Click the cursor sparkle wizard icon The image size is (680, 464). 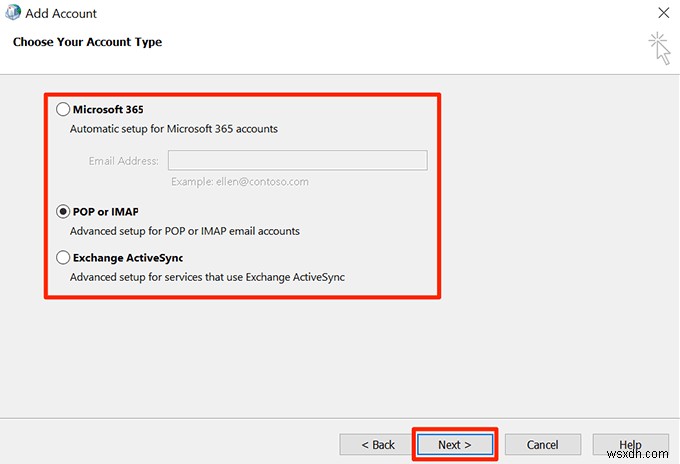click(x=660, y=48)
